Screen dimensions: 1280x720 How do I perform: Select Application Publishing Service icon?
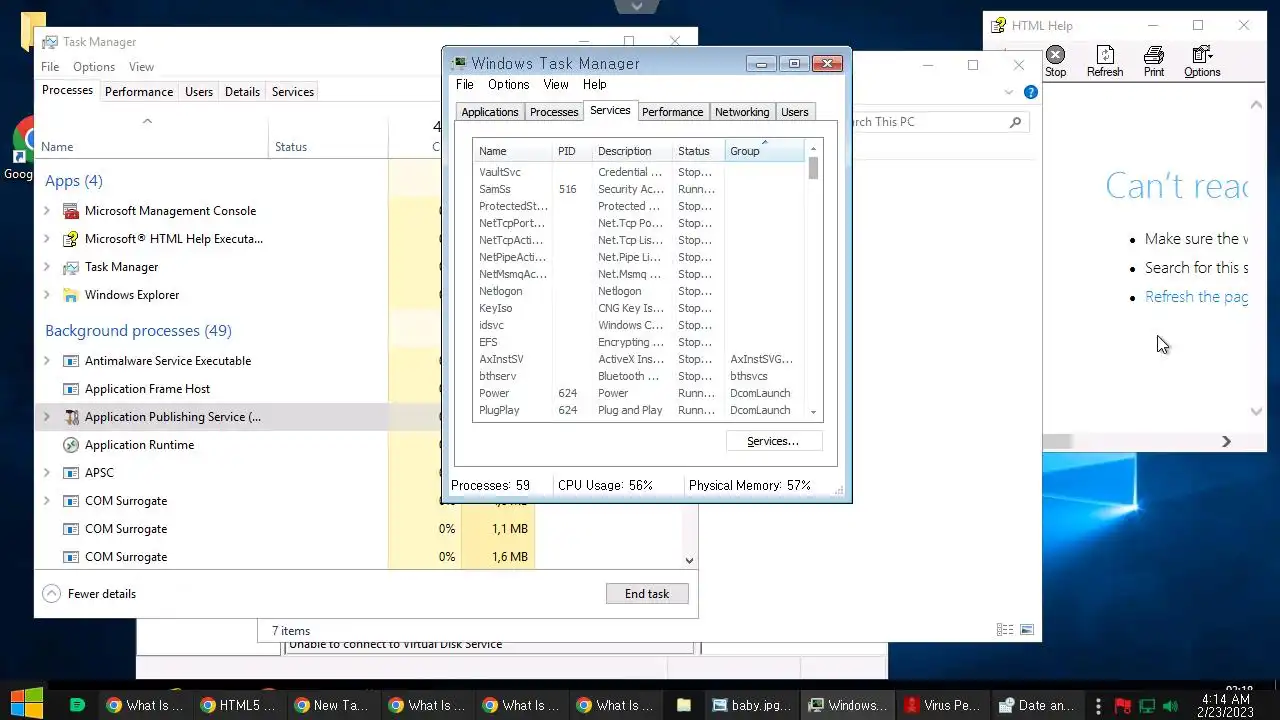tap(71, 417)
